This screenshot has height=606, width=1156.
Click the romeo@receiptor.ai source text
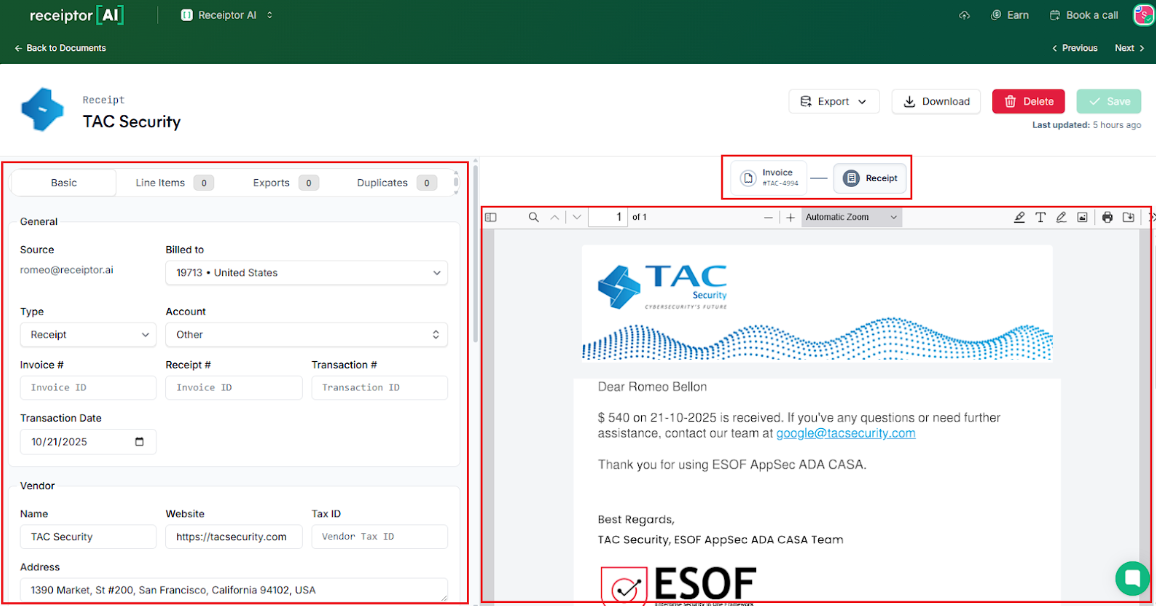click(66, 270)
